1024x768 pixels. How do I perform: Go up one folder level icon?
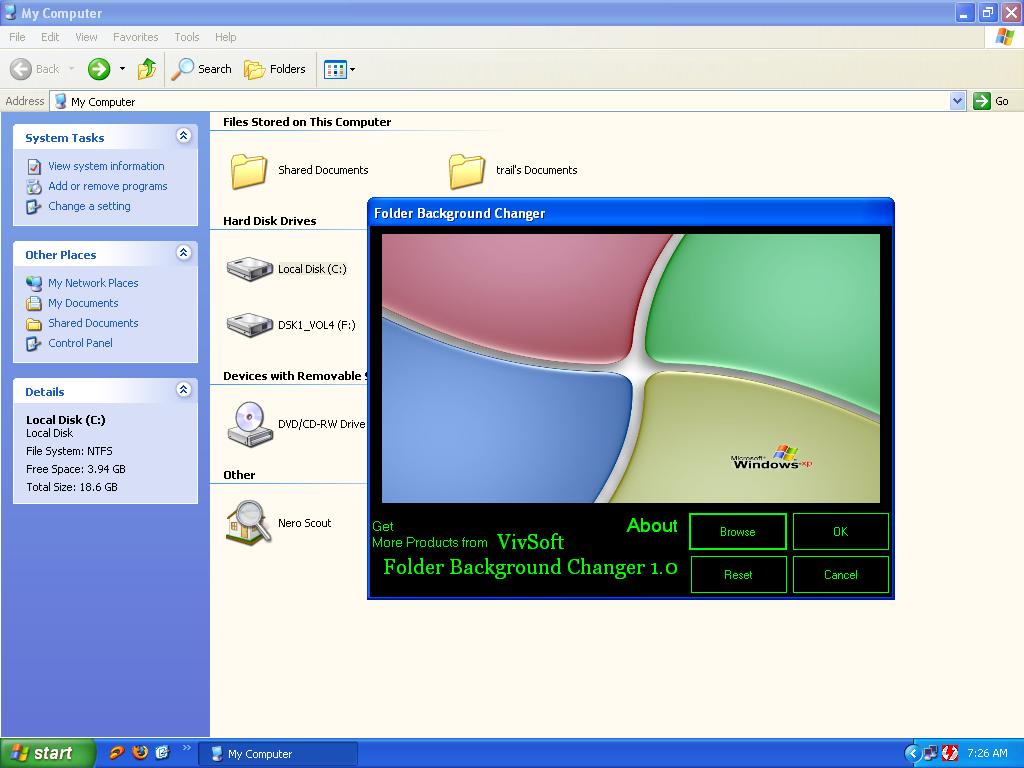pos(147,69)
